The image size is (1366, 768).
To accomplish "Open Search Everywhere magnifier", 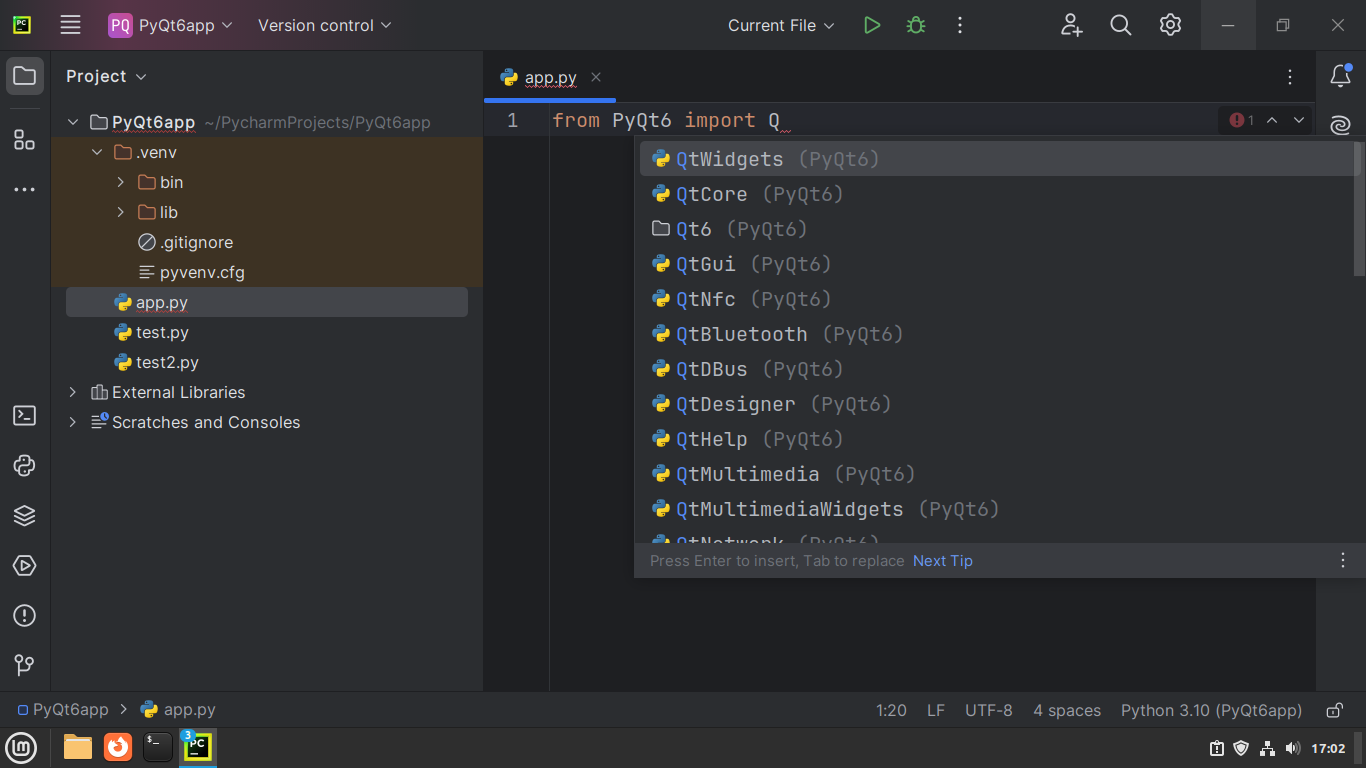I will 1121,25.
